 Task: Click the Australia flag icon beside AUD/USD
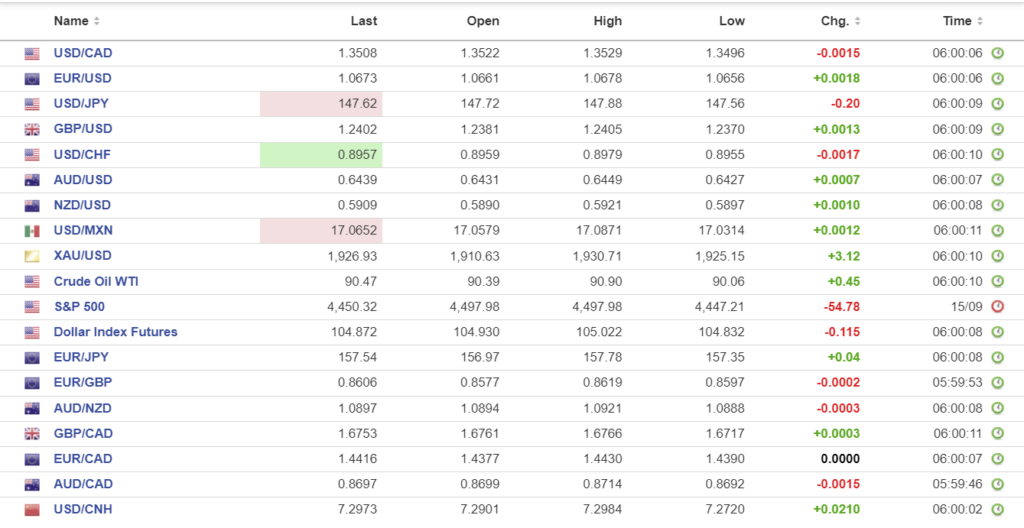(32, 180)
